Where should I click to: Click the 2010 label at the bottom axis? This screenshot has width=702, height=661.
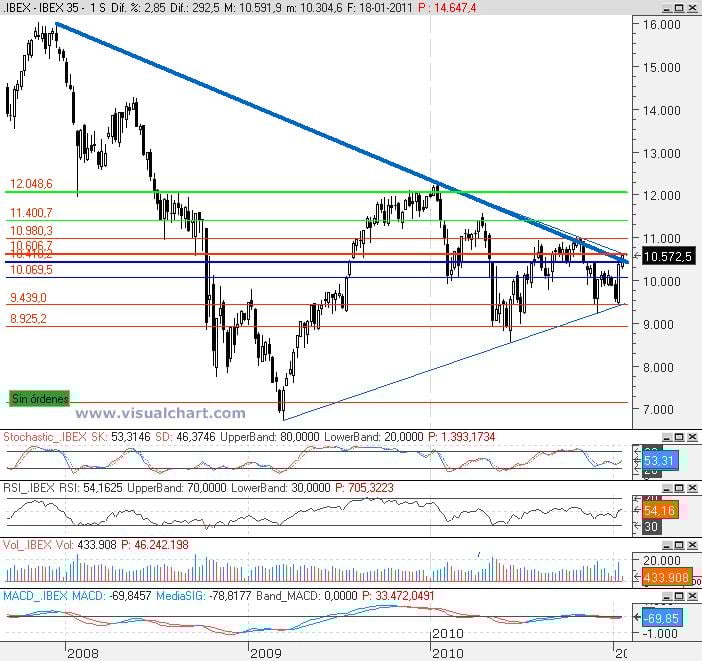tap(448, 653)
